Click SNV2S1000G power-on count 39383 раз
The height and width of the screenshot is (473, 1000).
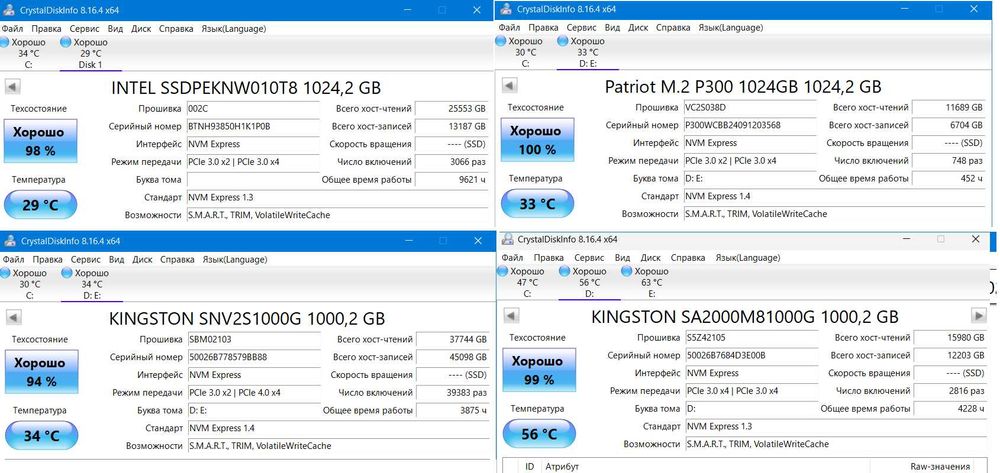click(454, 393)
